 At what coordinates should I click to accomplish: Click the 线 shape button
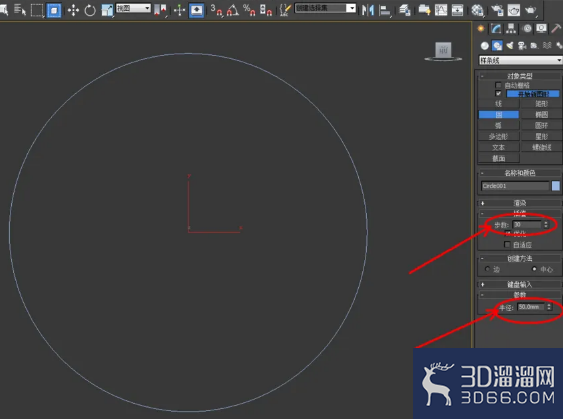click(499, 104)
